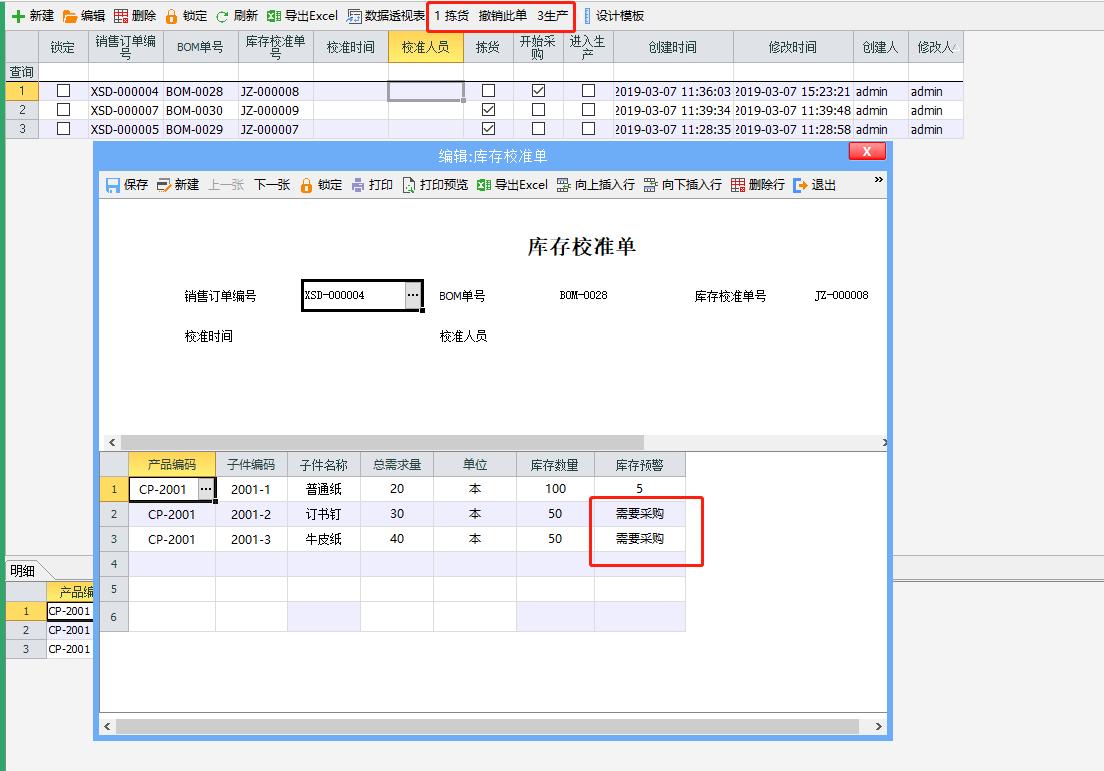Click 导出Excel icon in the edit dialog
1104x771 pixels.
[484, 185]
